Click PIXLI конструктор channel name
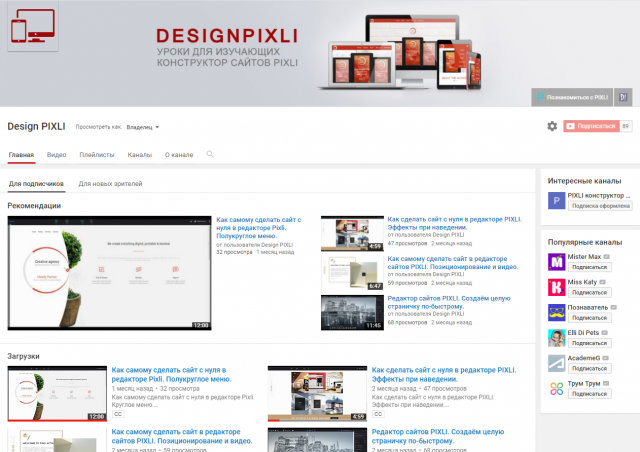 (599, 195)
